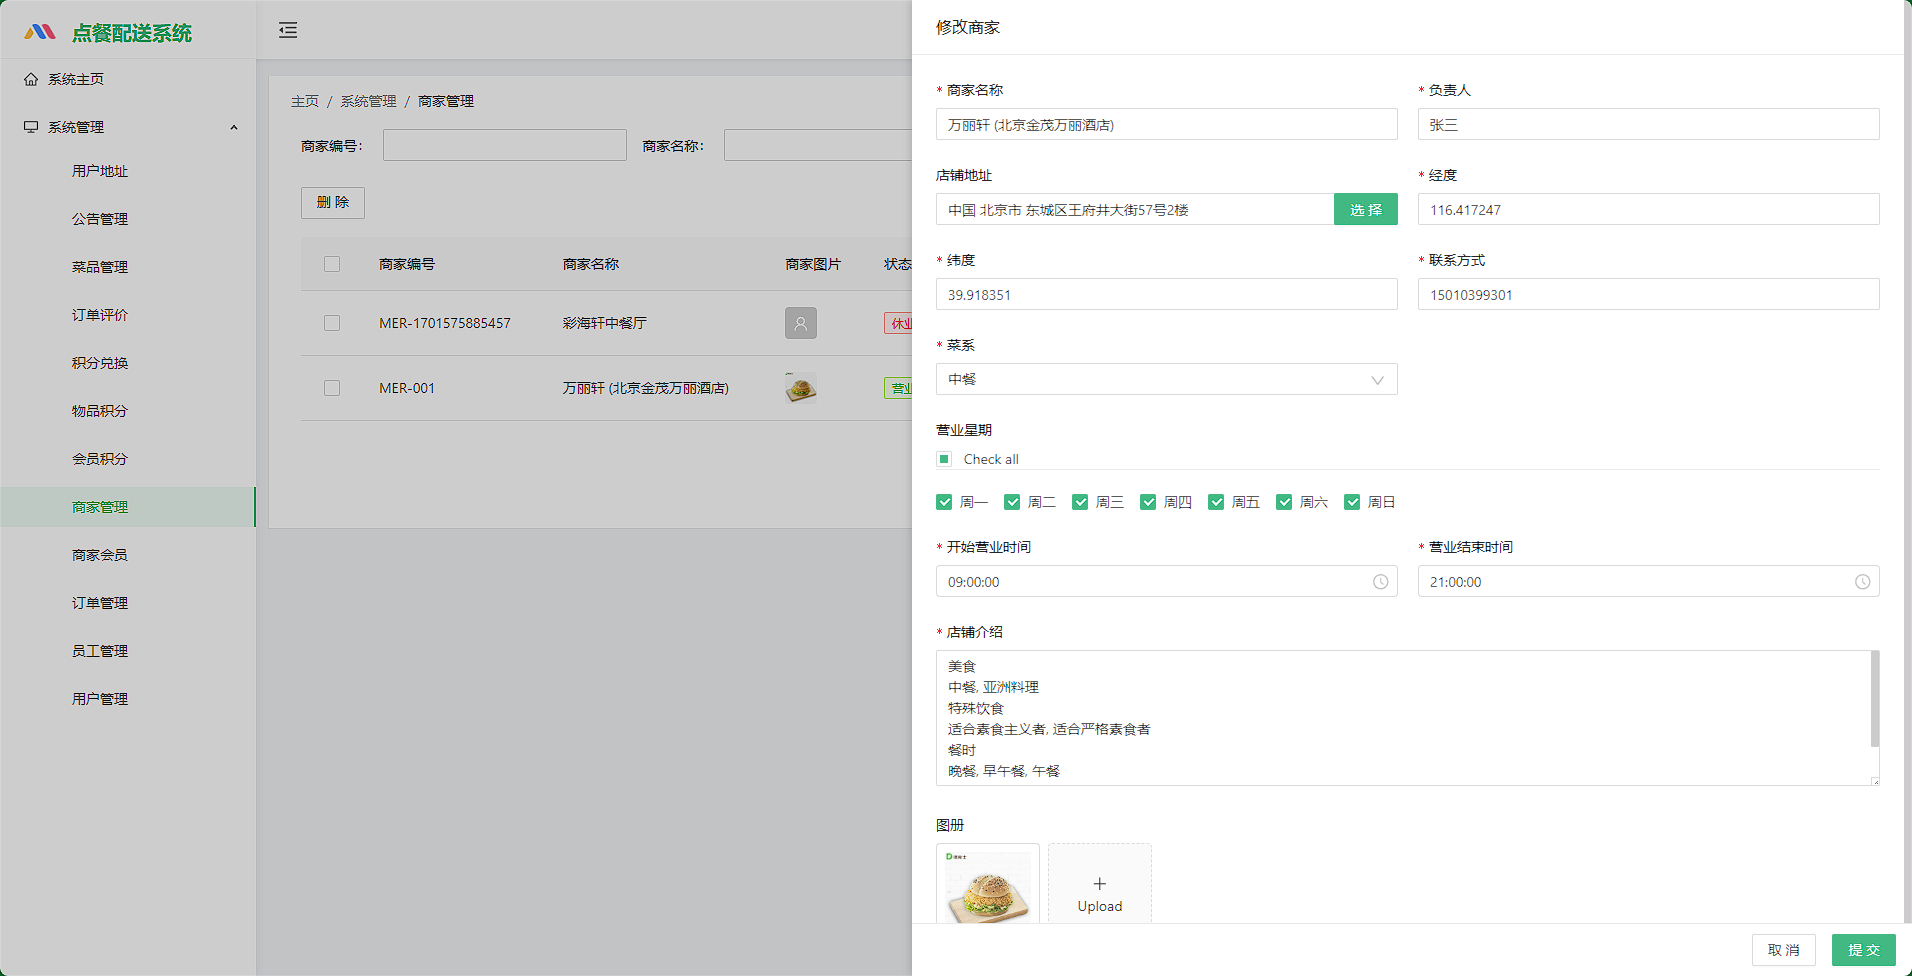Click clock icon in 营业结束时间 field
This screenshot has height=976, width=1912.
(x=1863, y=582)
